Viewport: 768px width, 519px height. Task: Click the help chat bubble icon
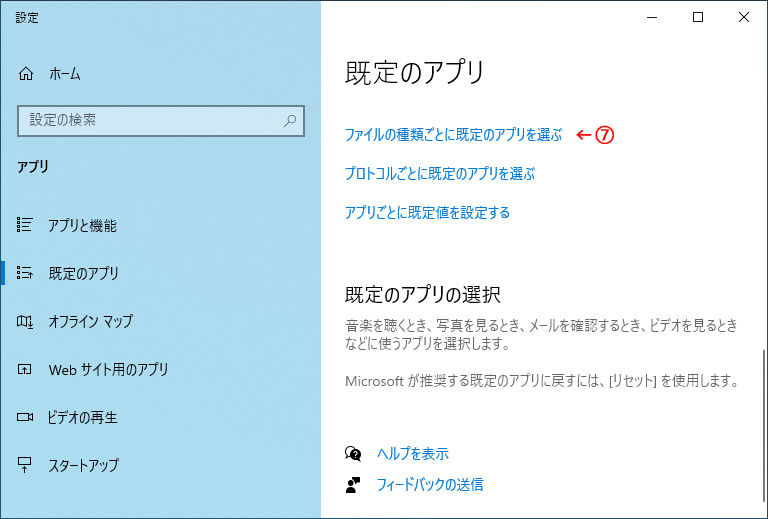click(353, 453)
